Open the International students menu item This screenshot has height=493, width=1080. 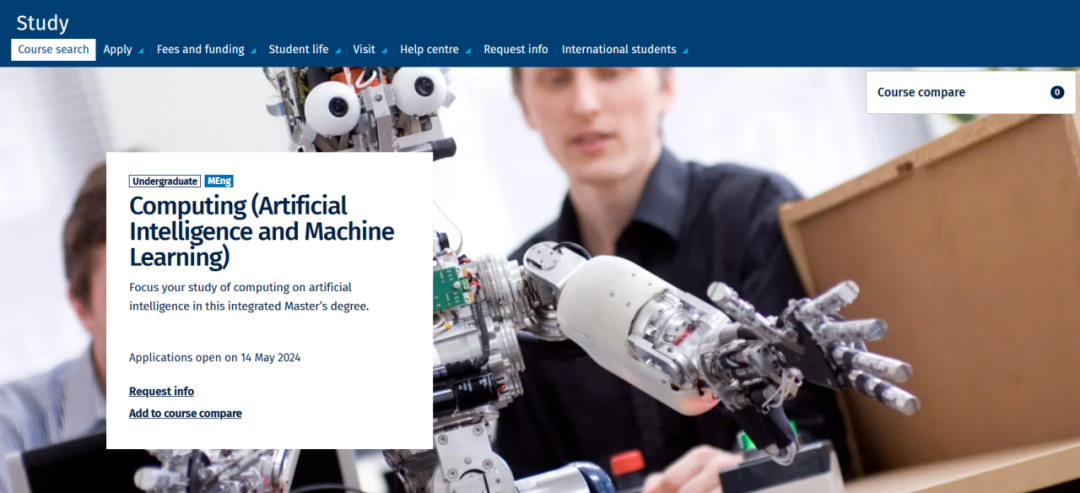[618, 50]
